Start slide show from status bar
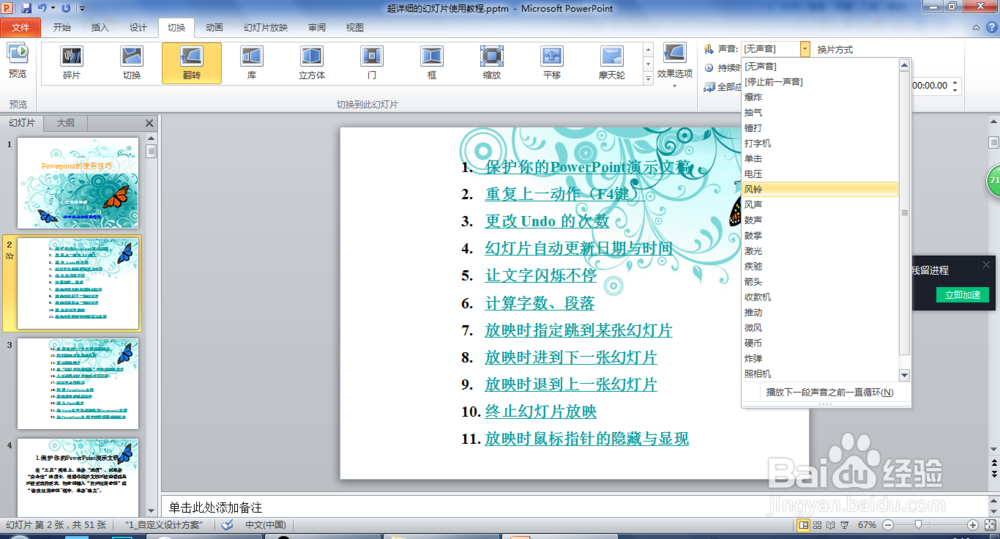Screen dimensions: 1000x539 point(844,525)
